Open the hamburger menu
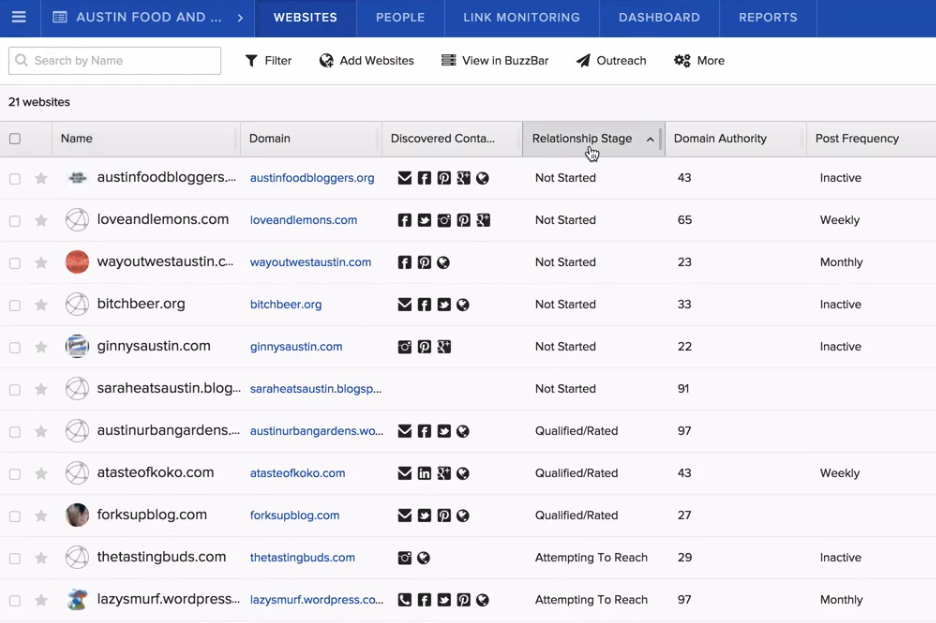 (x=19, y=17)
